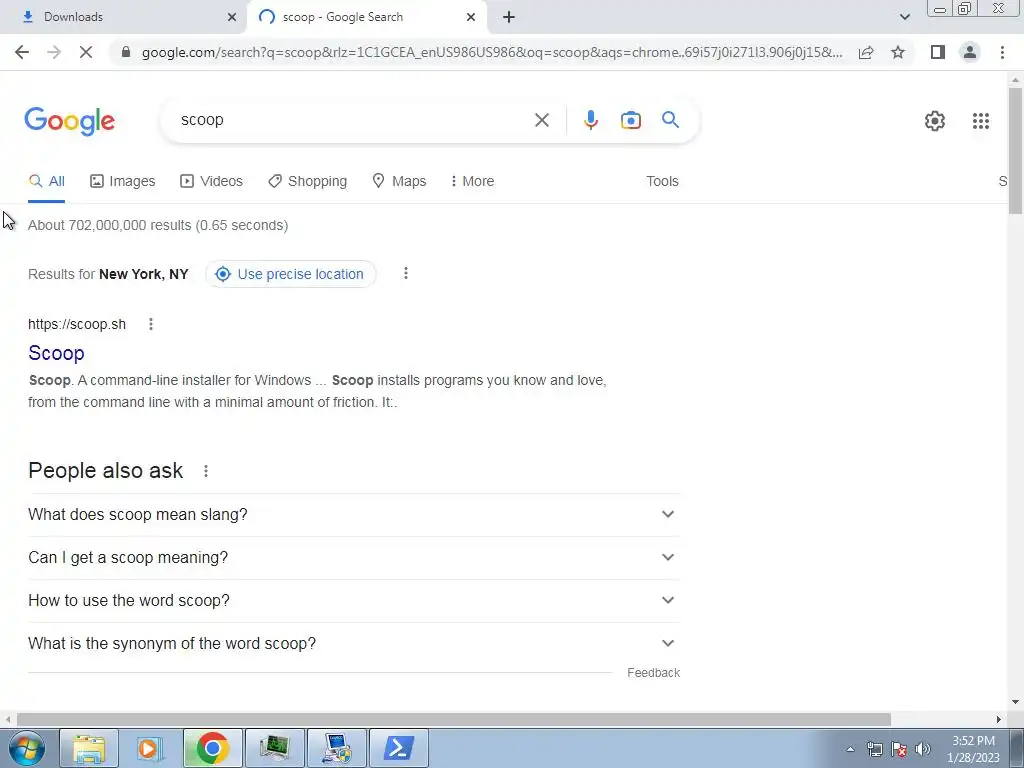1024x768 pixels.
Task: Clear the search box text
Action: coord(541,120)
